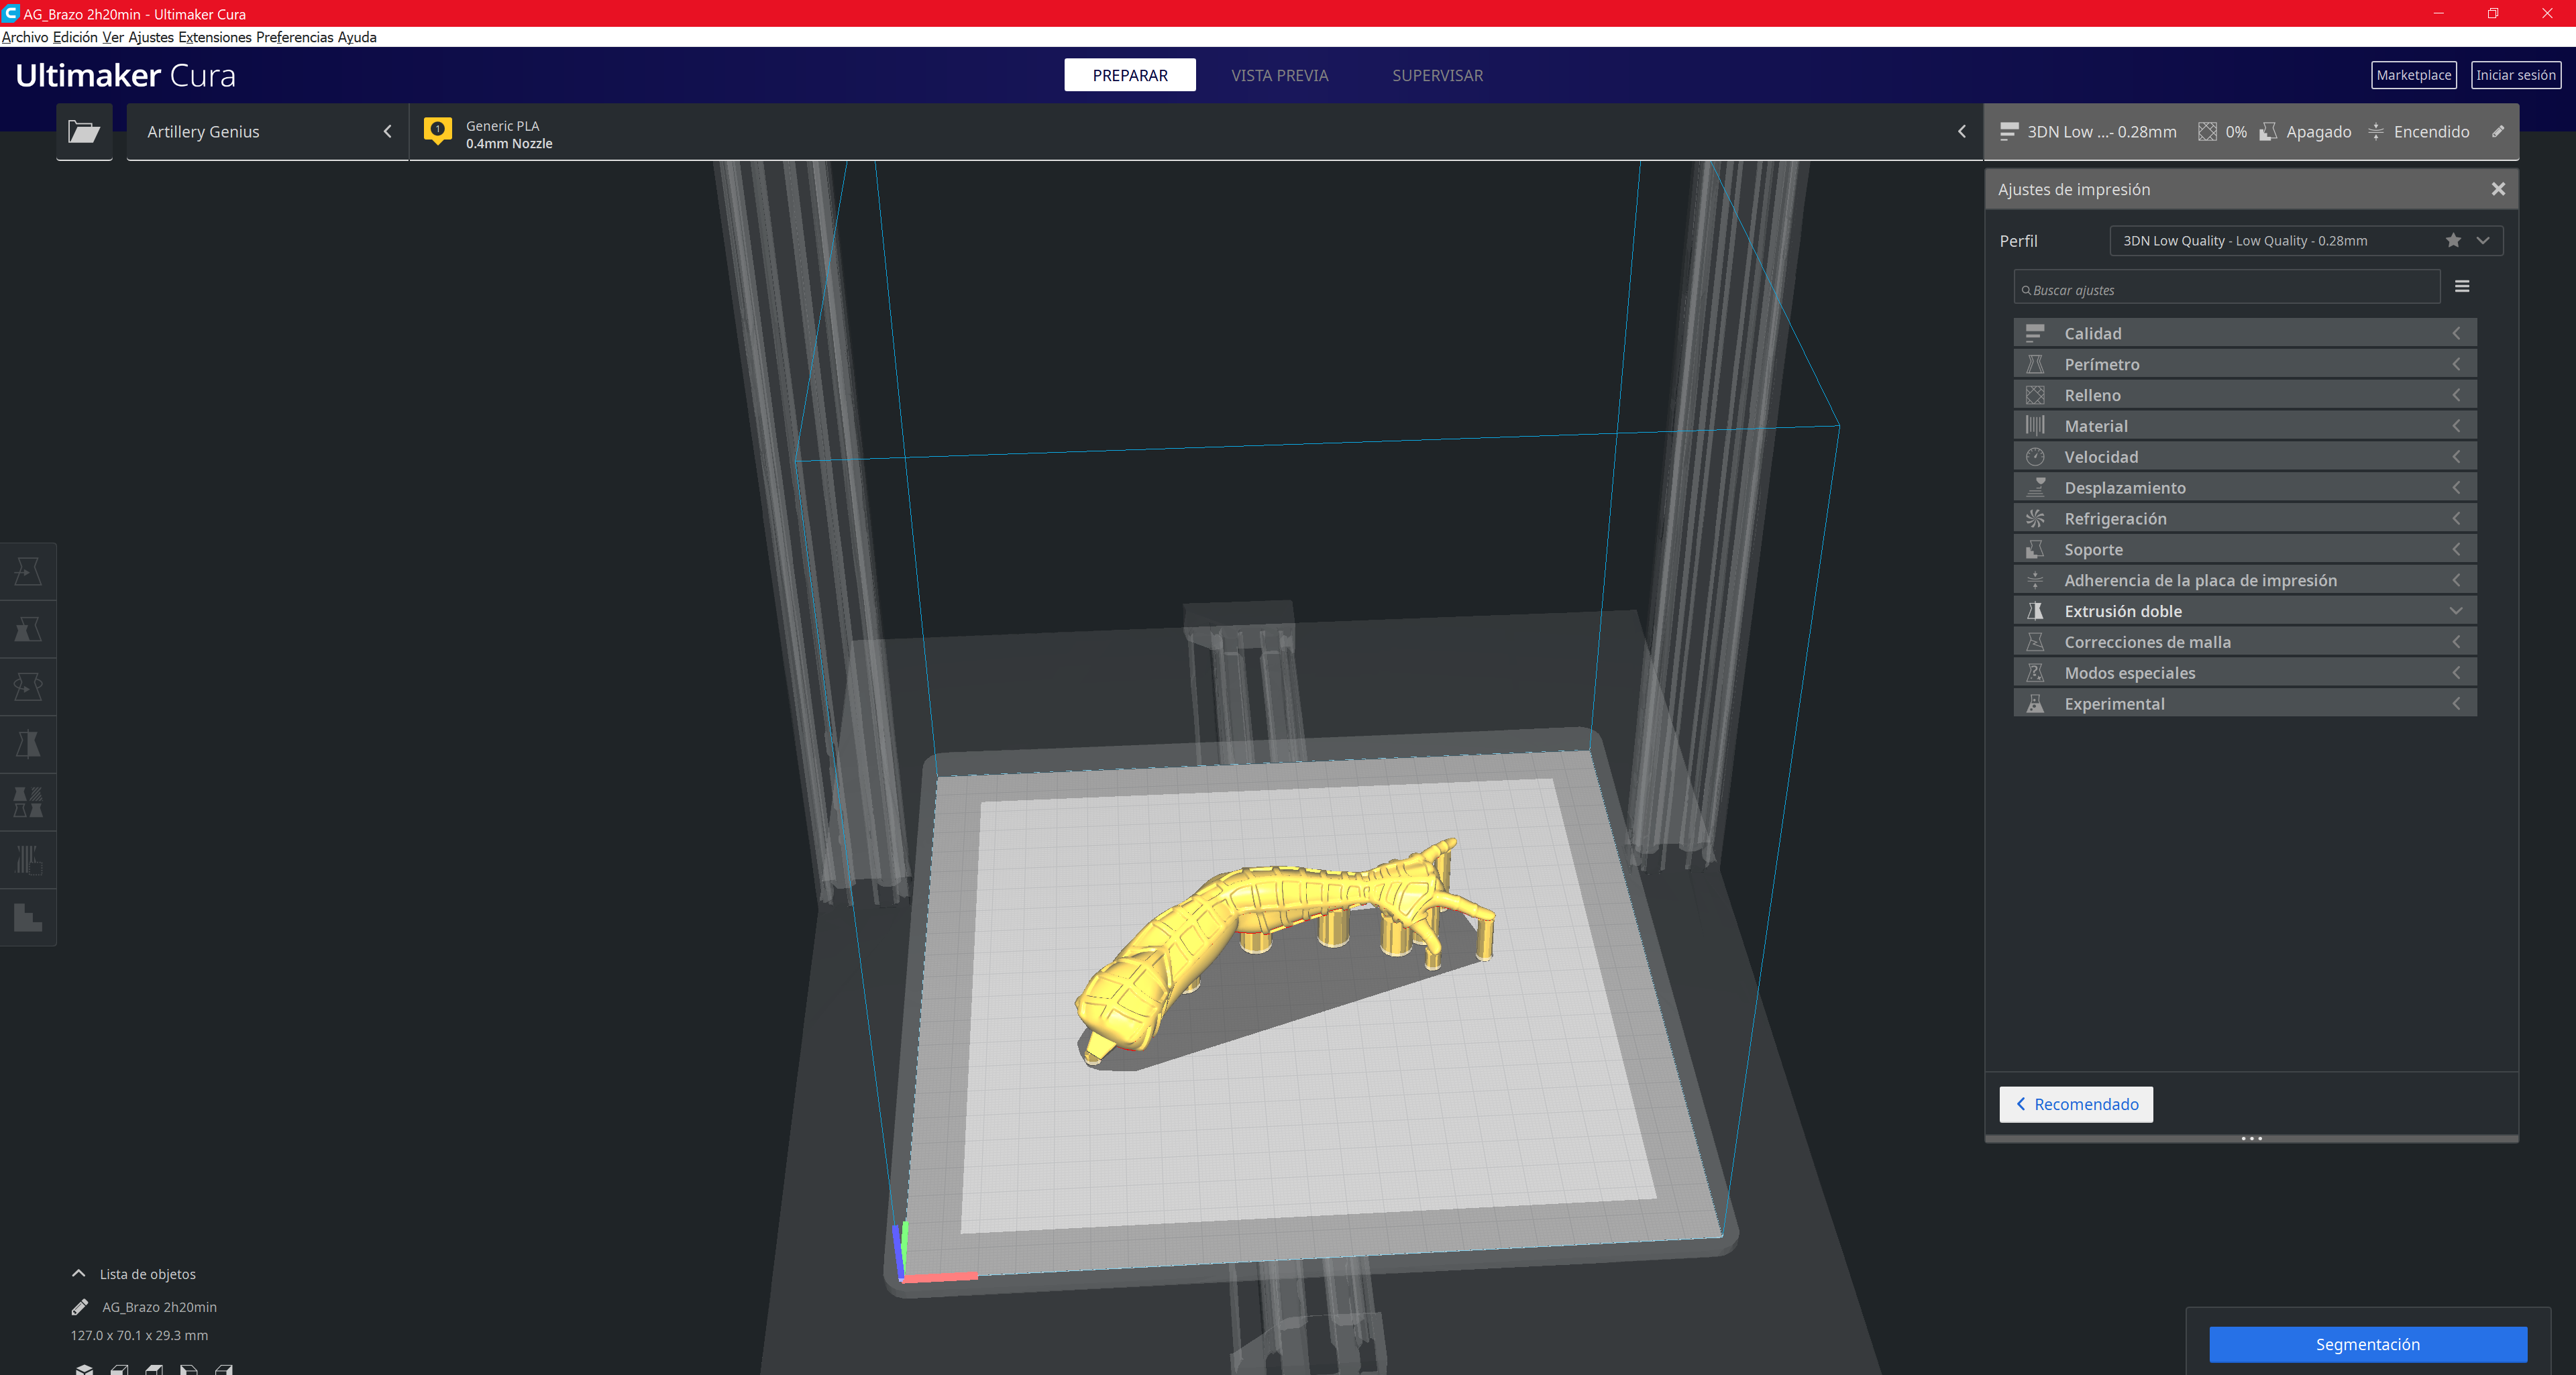The height and width of the screenshot is (1375, 2576).
Task: Select the Scale tool in left toolbar
Action: (x=28, y=629)
